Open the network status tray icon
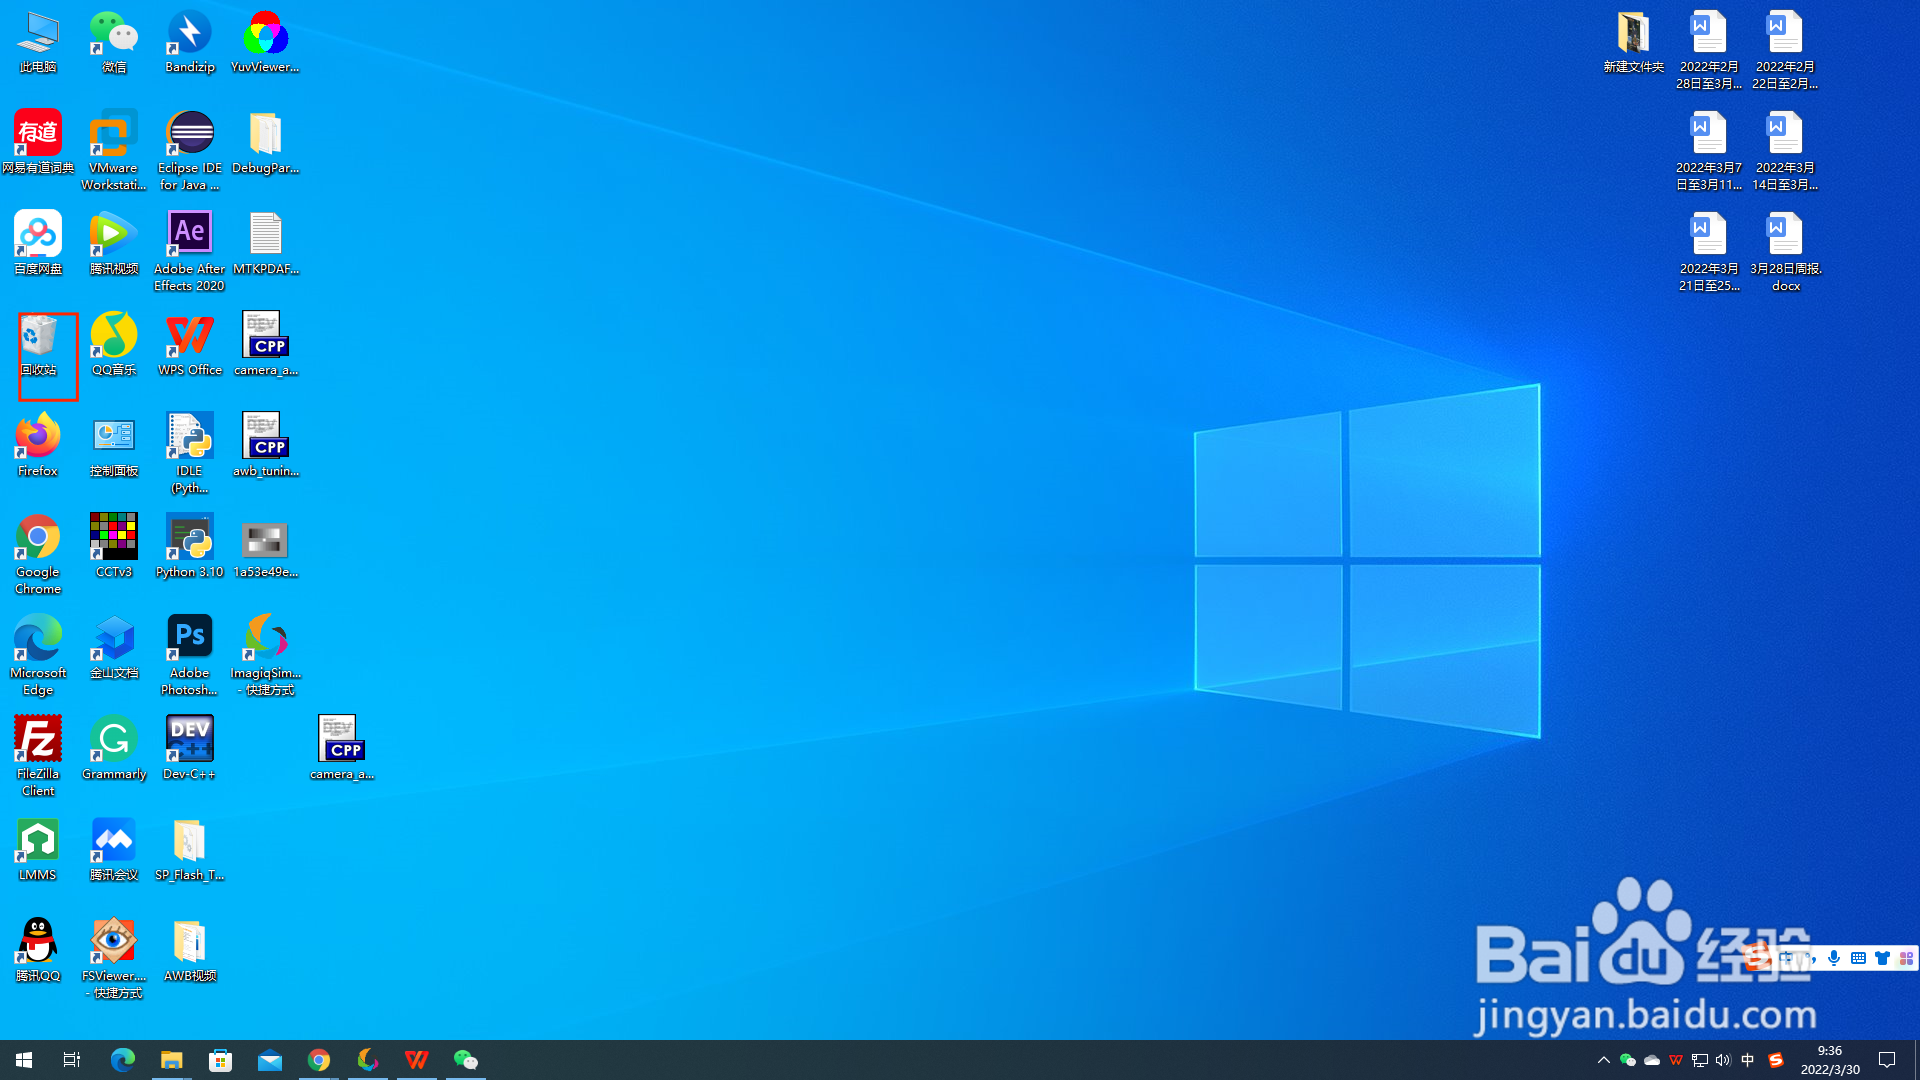Screen dimensions: 1920x1080 (x=1700, y=1060)
